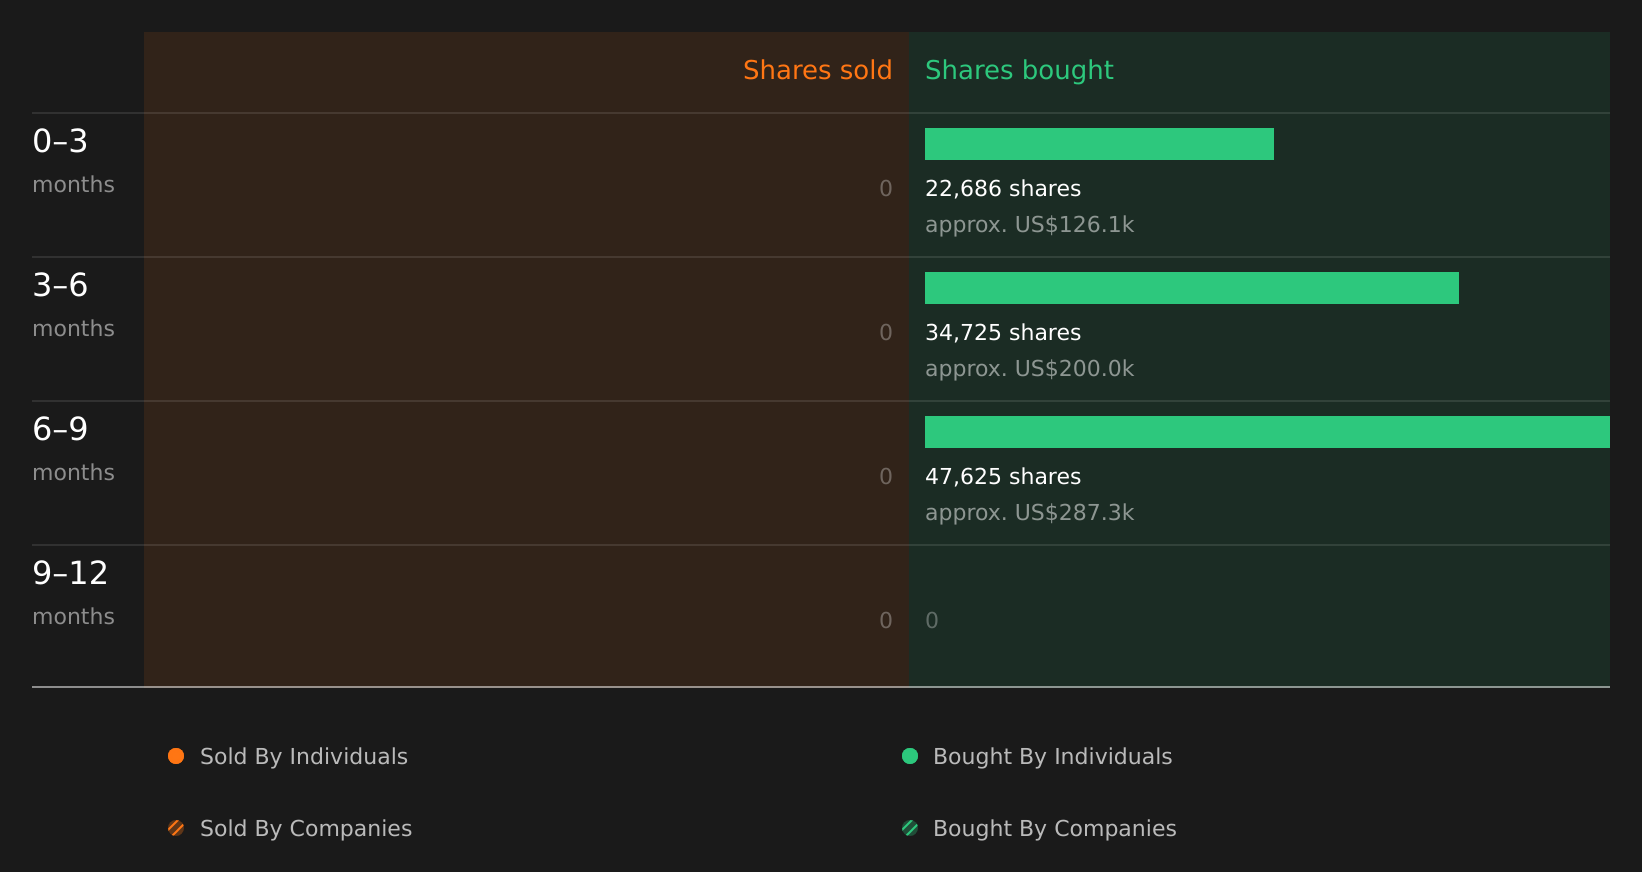
Task: Click the orange Sold By Individuals legend dot
Action: (x=176, y=756)
